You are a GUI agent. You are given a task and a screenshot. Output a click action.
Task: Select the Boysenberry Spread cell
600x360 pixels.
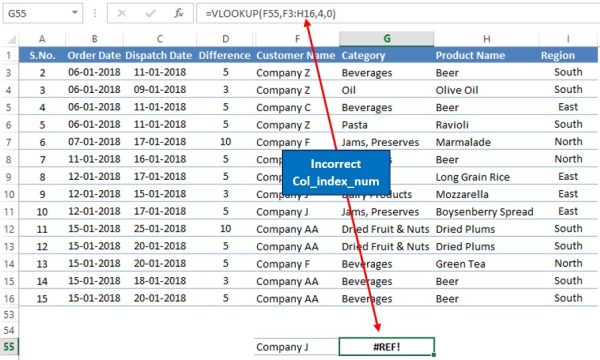486,212
